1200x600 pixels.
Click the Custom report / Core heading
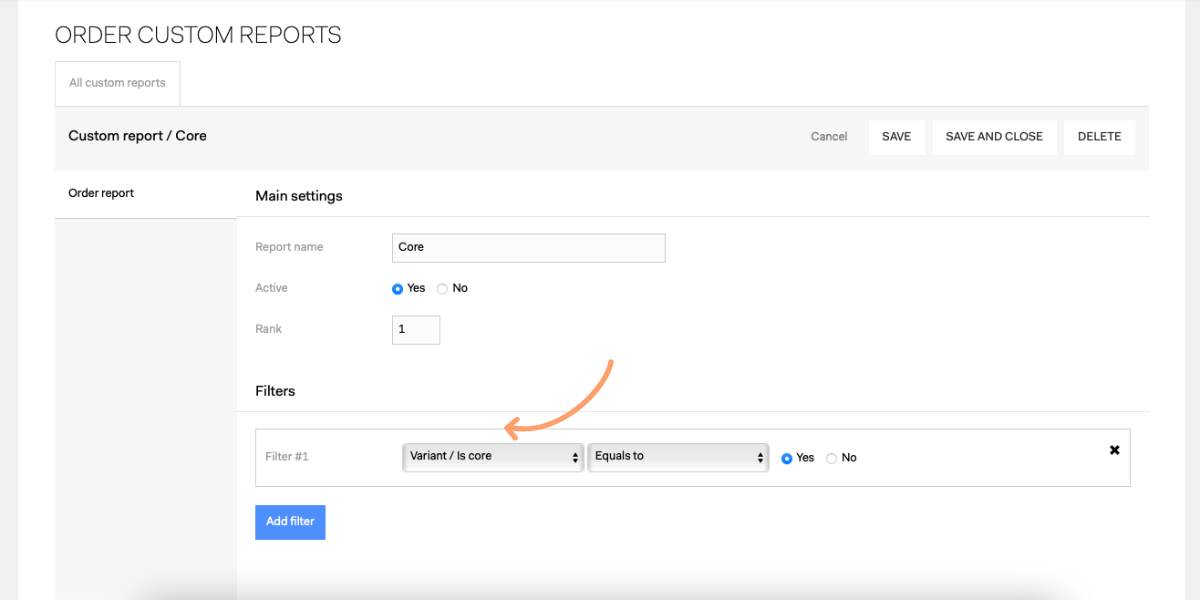(x=137, y=136)
